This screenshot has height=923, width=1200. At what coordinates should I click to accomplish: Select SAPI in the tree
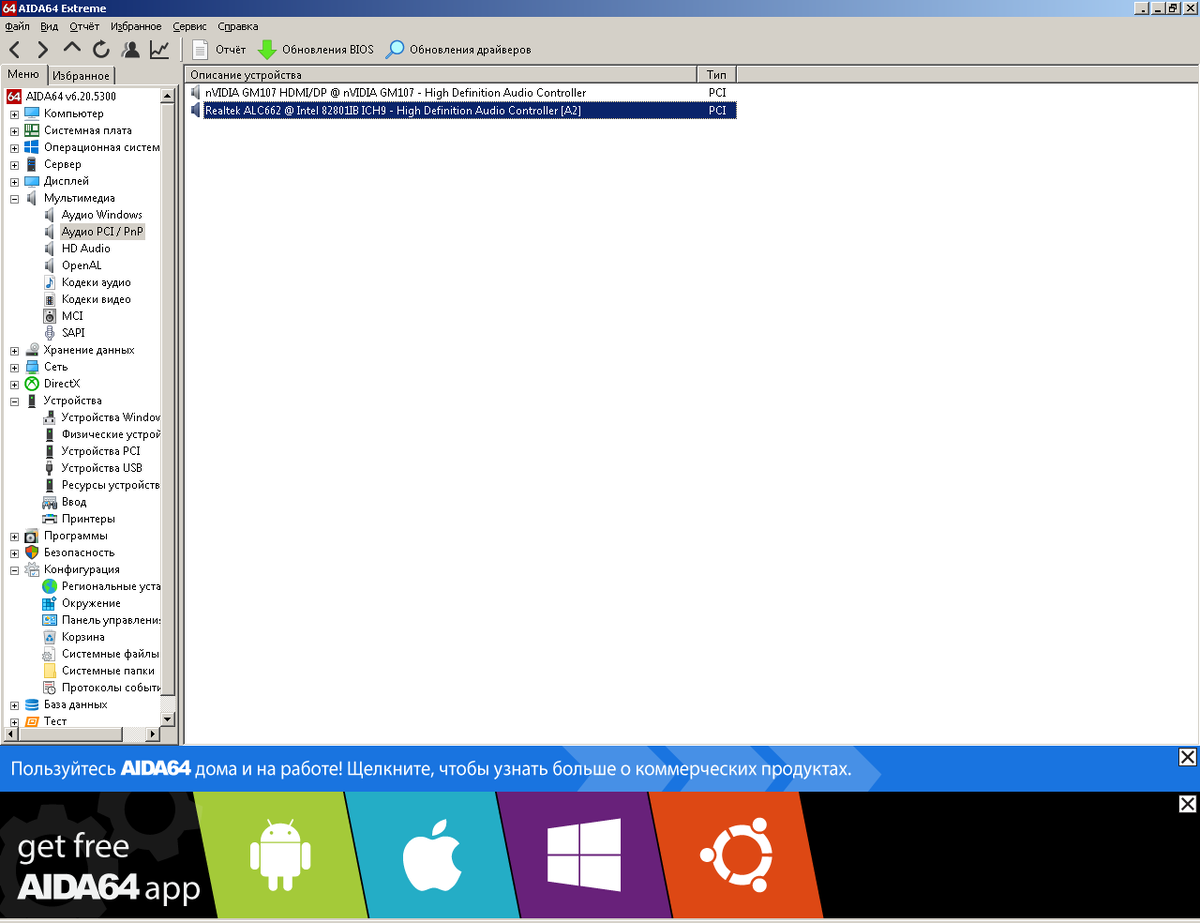click(x=73, y=333)
